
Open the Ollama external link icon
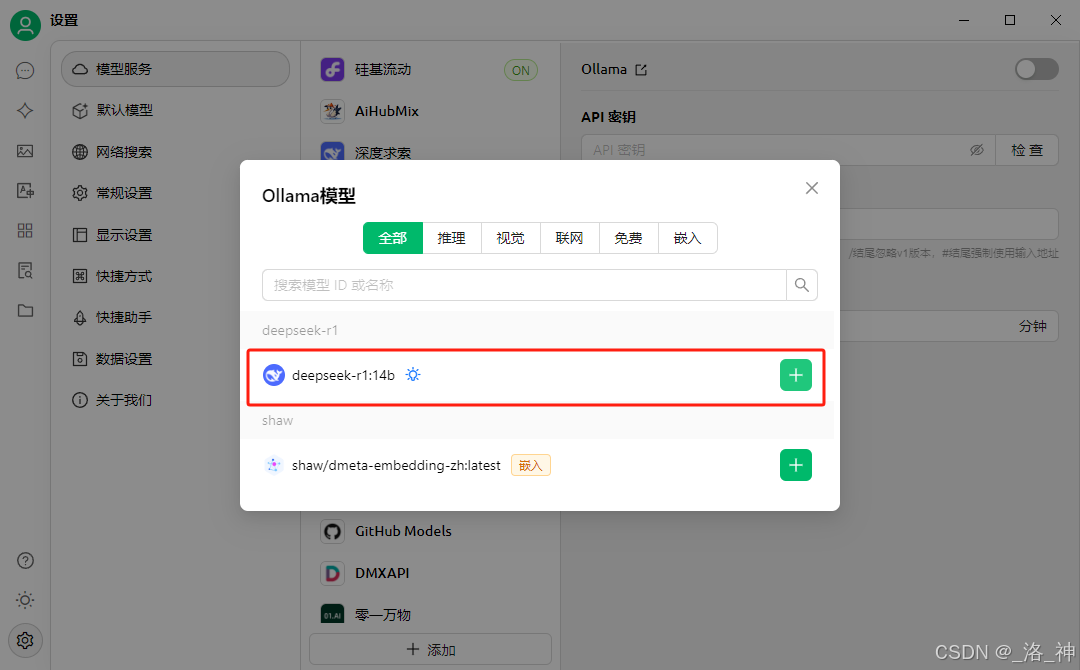pos(641,70)
